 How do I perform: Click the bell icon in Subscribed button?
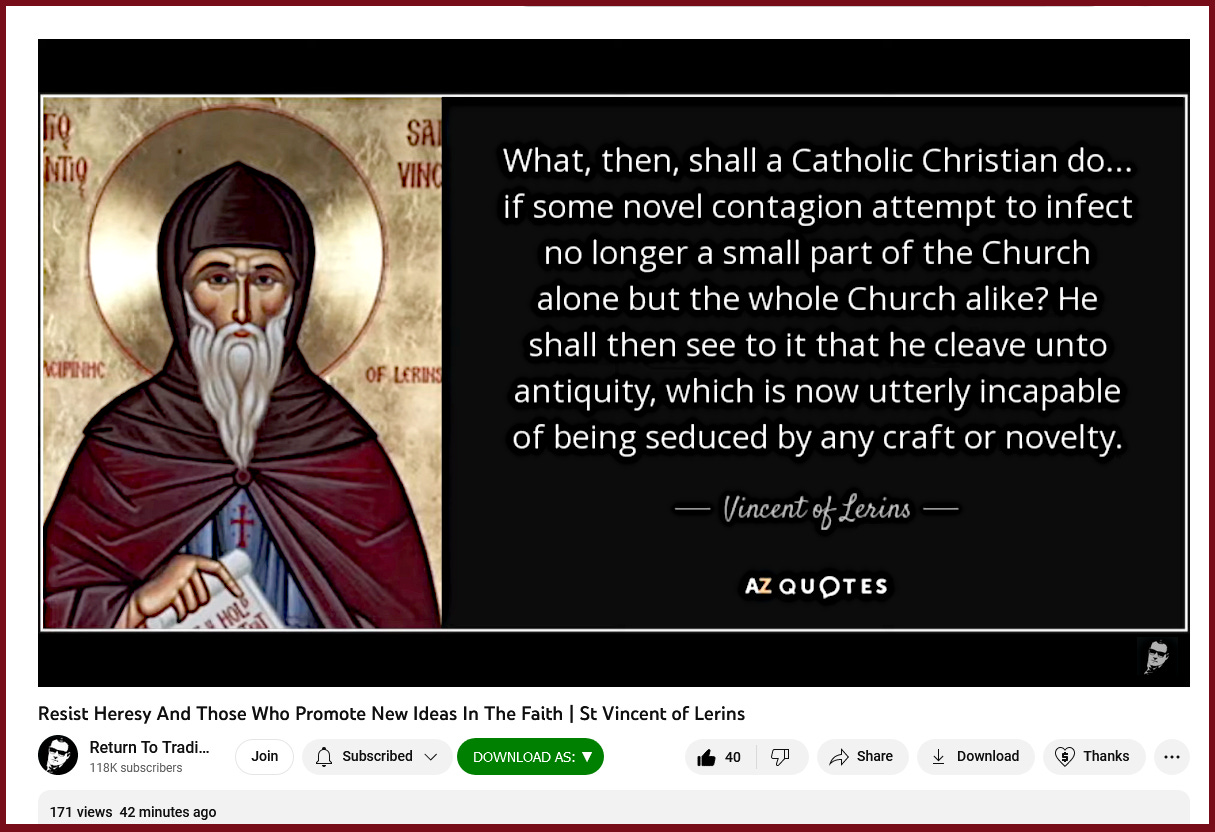(x=323, y=757)
